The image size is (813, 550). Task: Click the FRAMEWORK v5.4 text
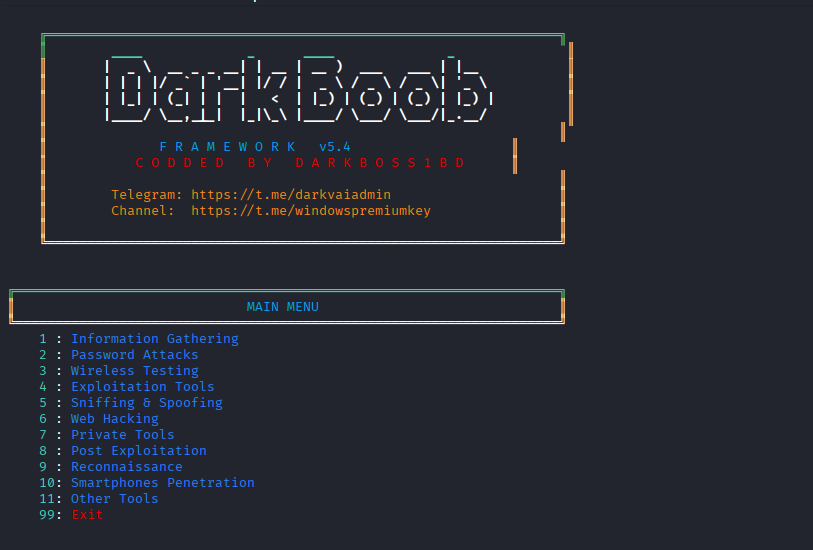tap(255, 147)
